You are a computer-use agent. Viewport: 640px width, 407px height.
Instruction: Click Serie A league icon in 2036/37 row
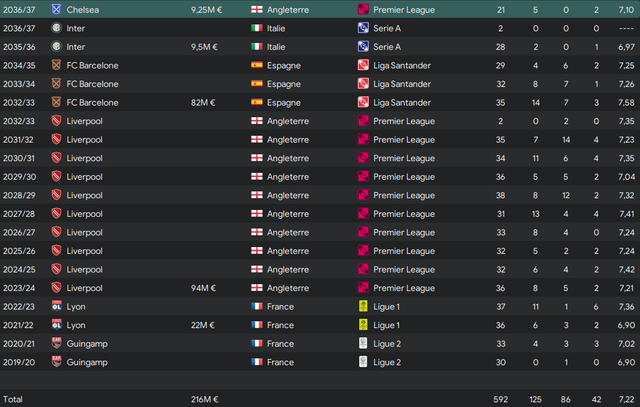click(x=363, y=28)
